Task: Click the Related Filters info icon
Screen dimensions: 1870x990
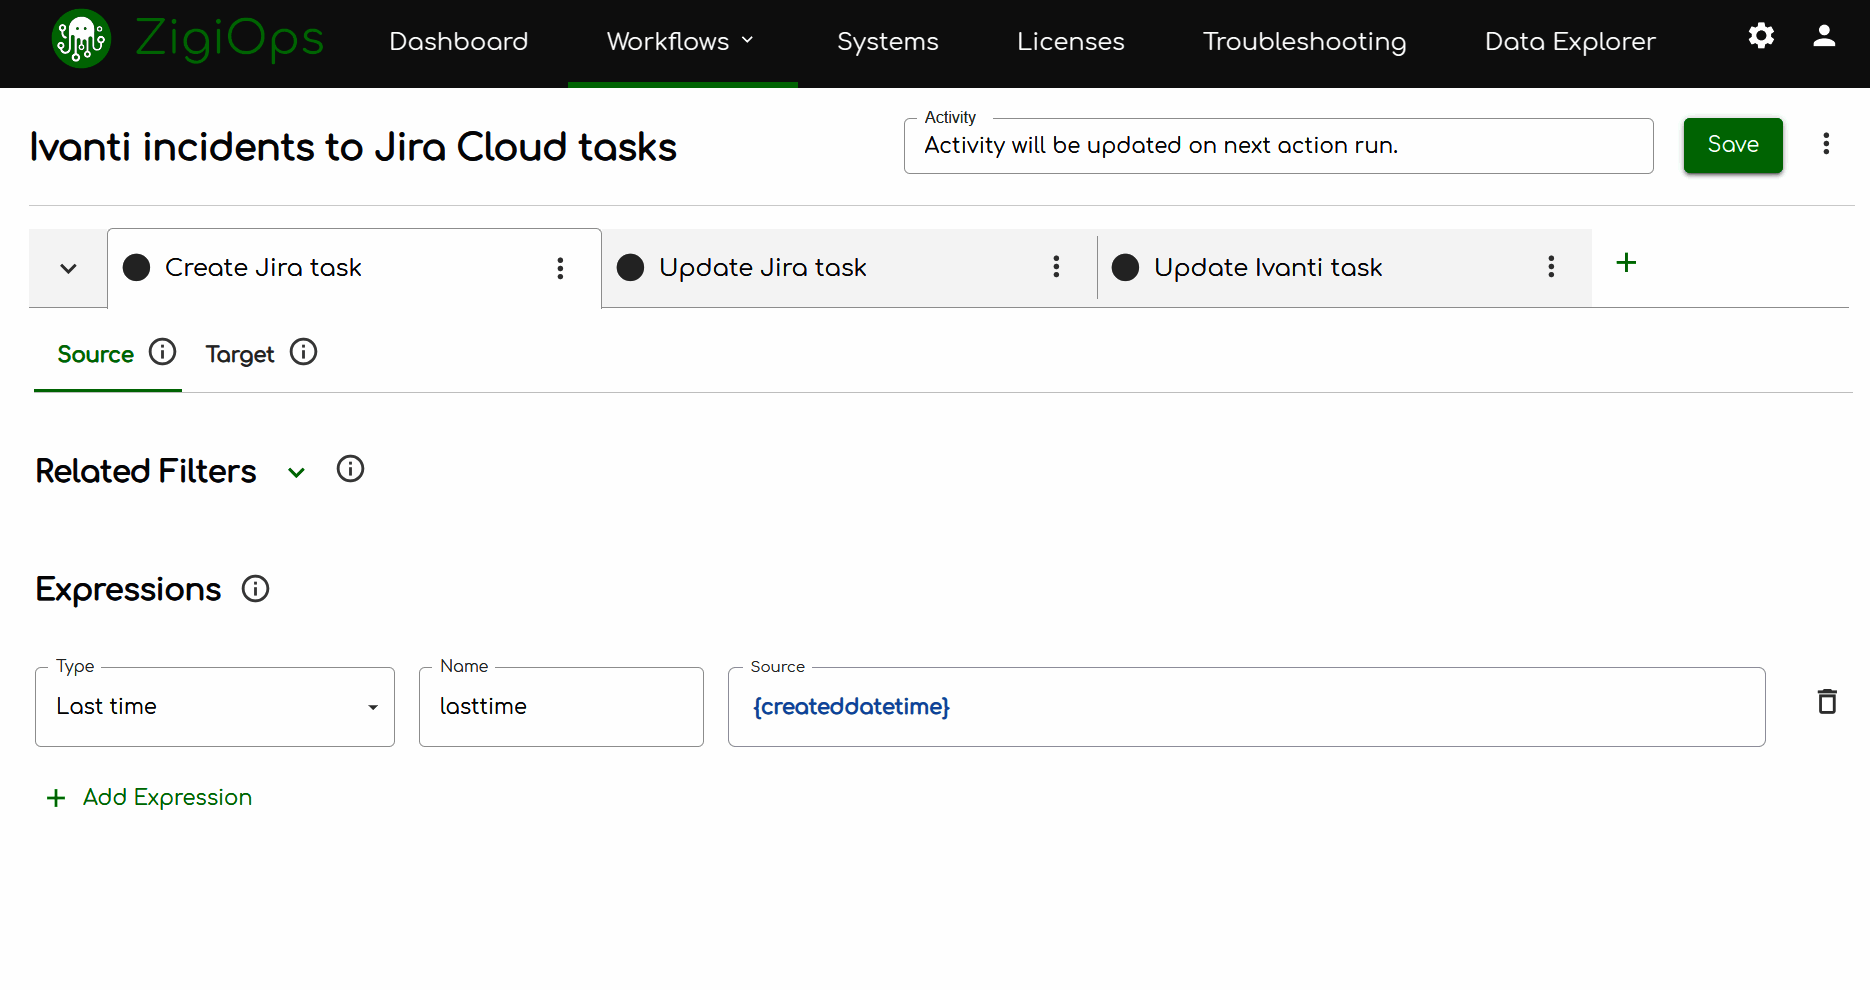Action: pos(350,469)
